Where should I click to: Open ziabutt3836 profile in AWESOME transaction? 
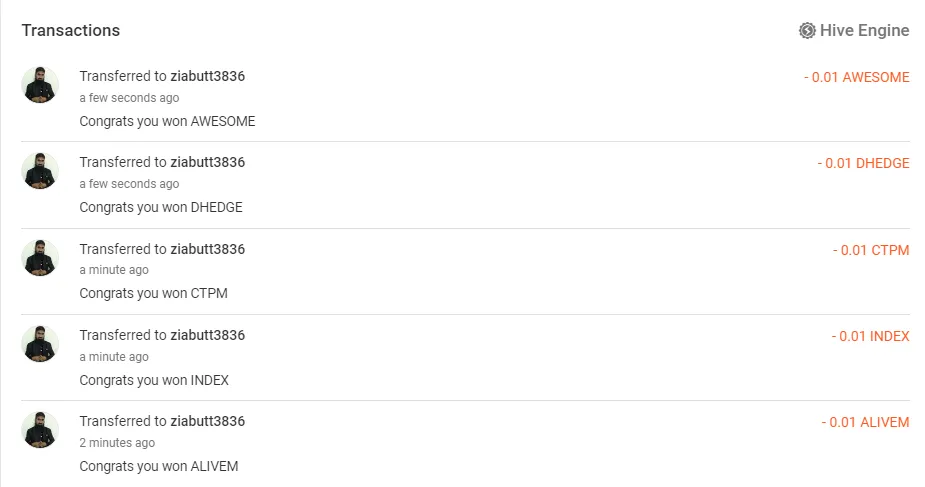(x=208, y=76)
